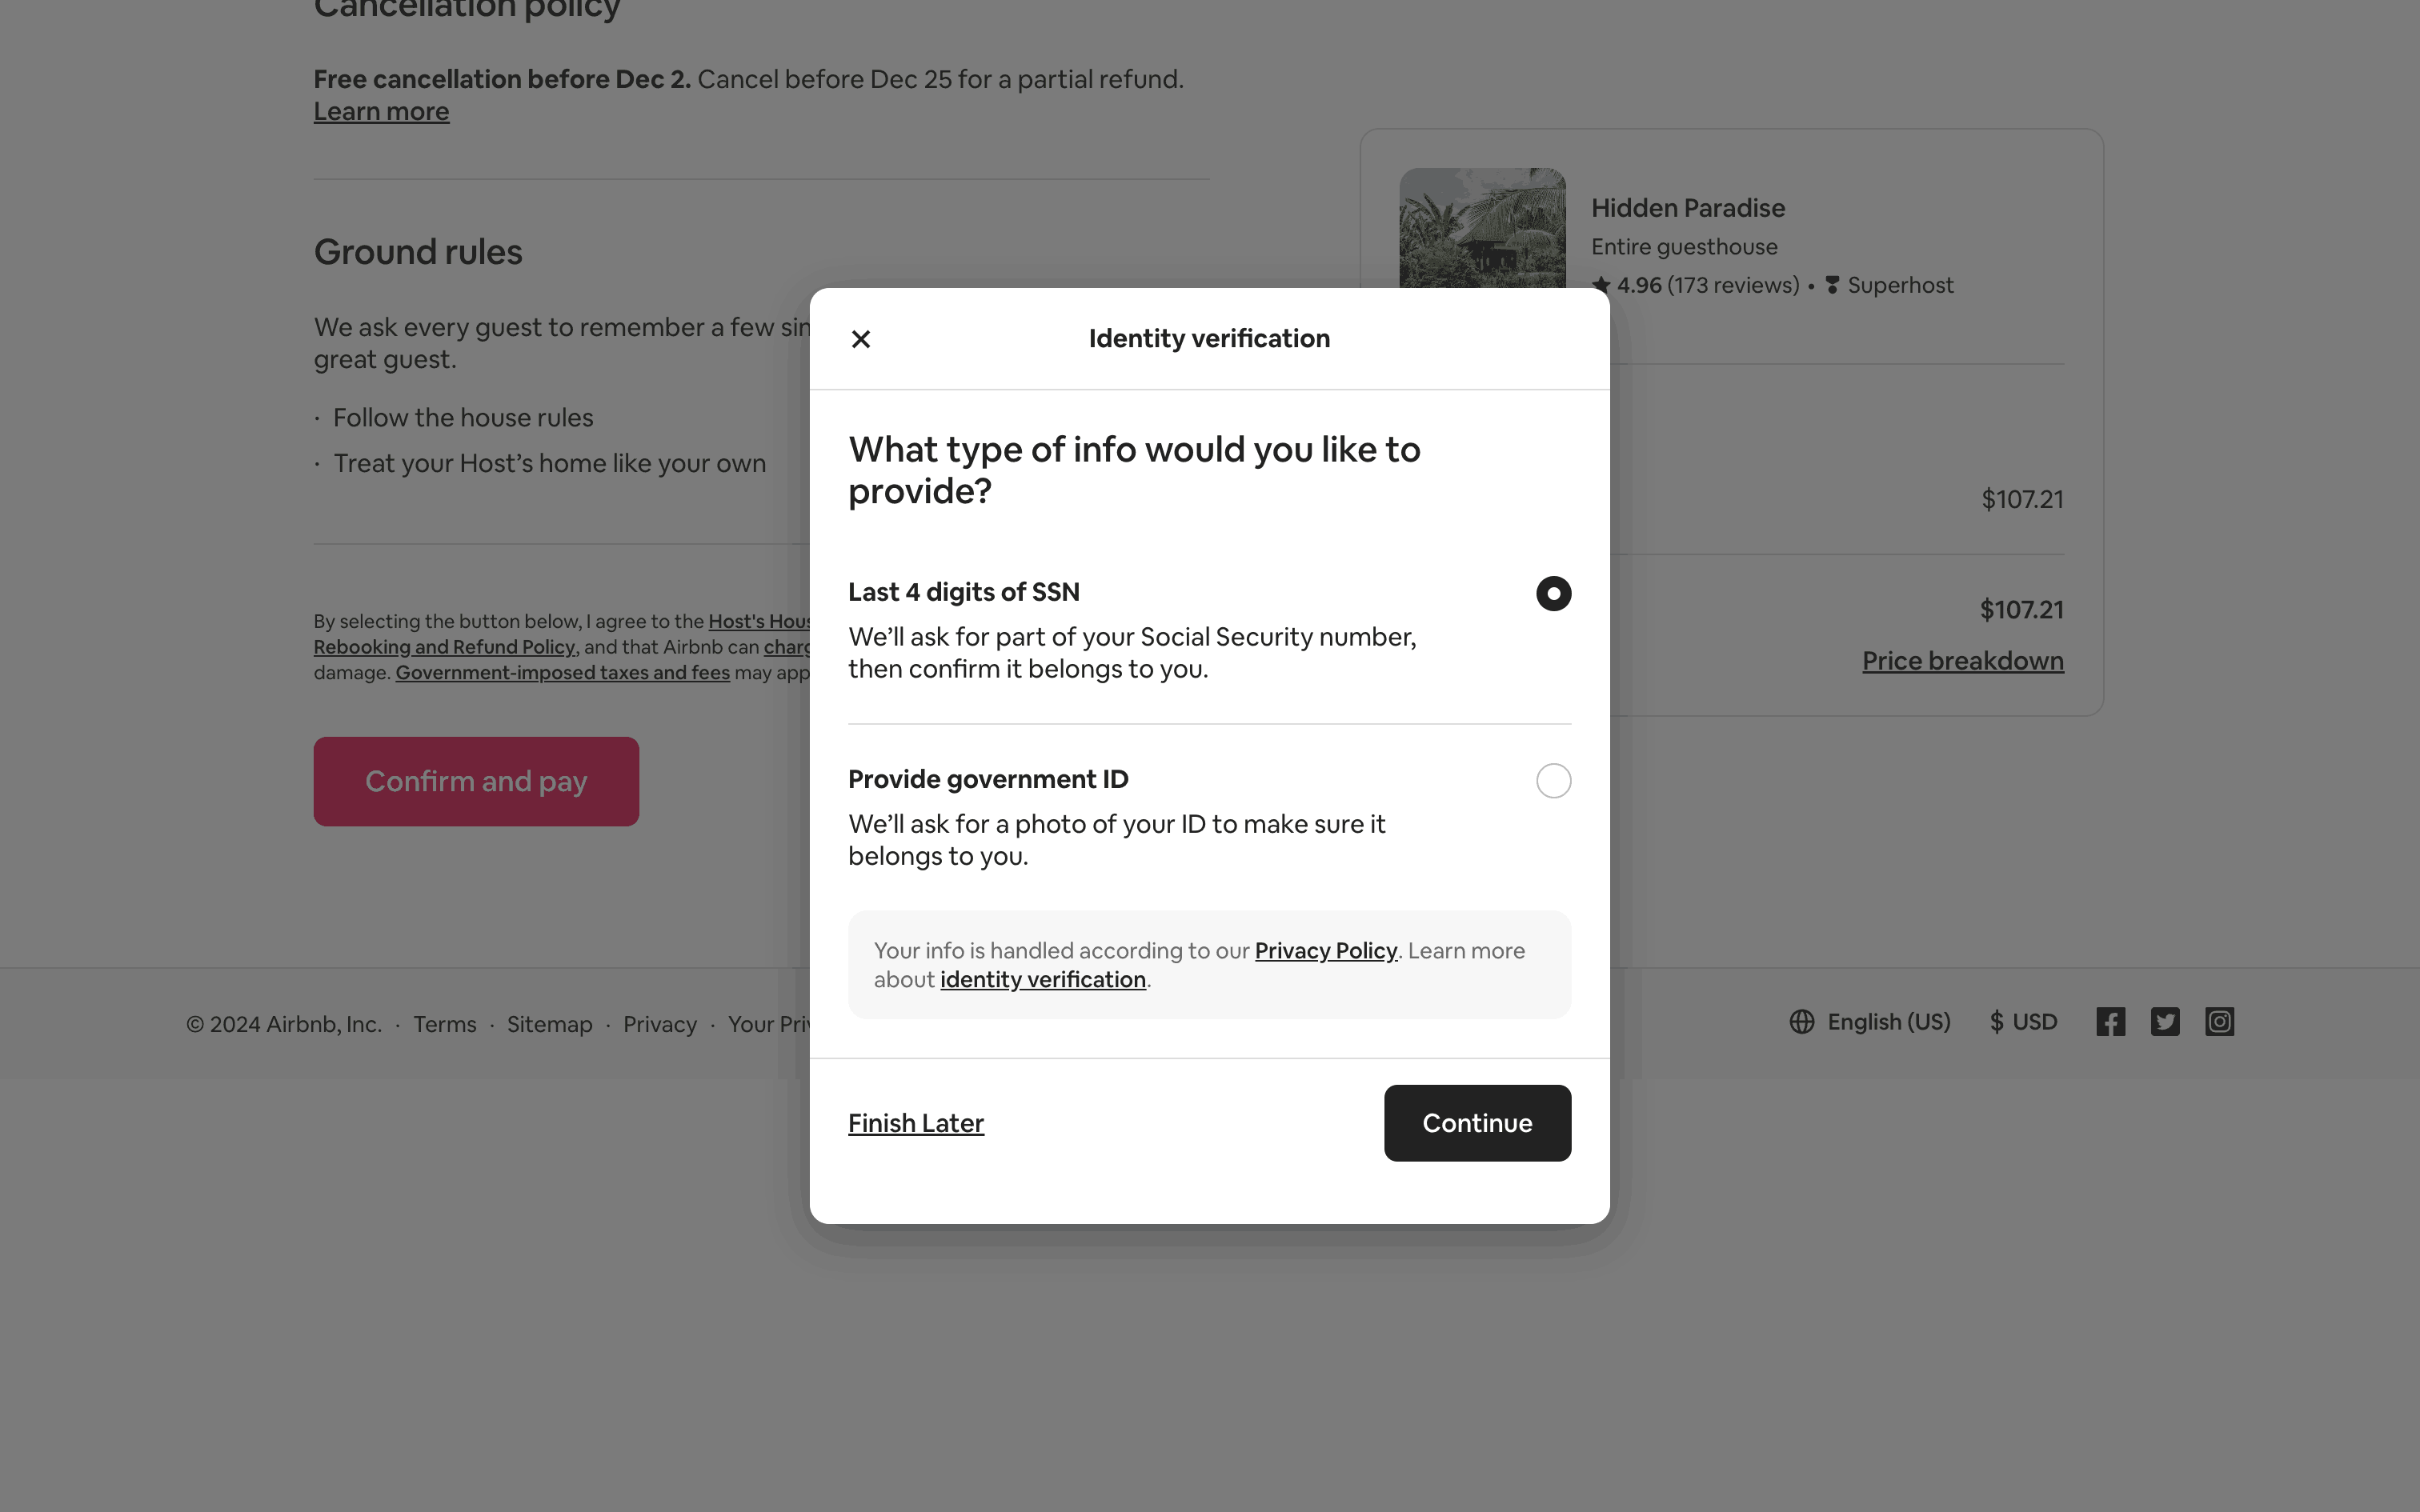This screenshot has width=2420, height=1512.
Task: Open Airbnb's Facebook page icon
Action: coord(2110,1022)
